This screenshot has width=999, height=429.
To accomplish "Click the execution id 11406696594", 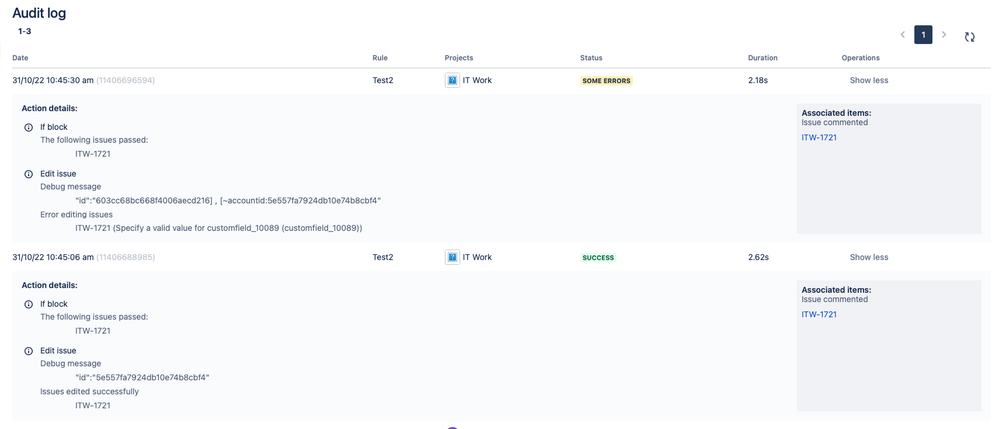I will 126,80.
